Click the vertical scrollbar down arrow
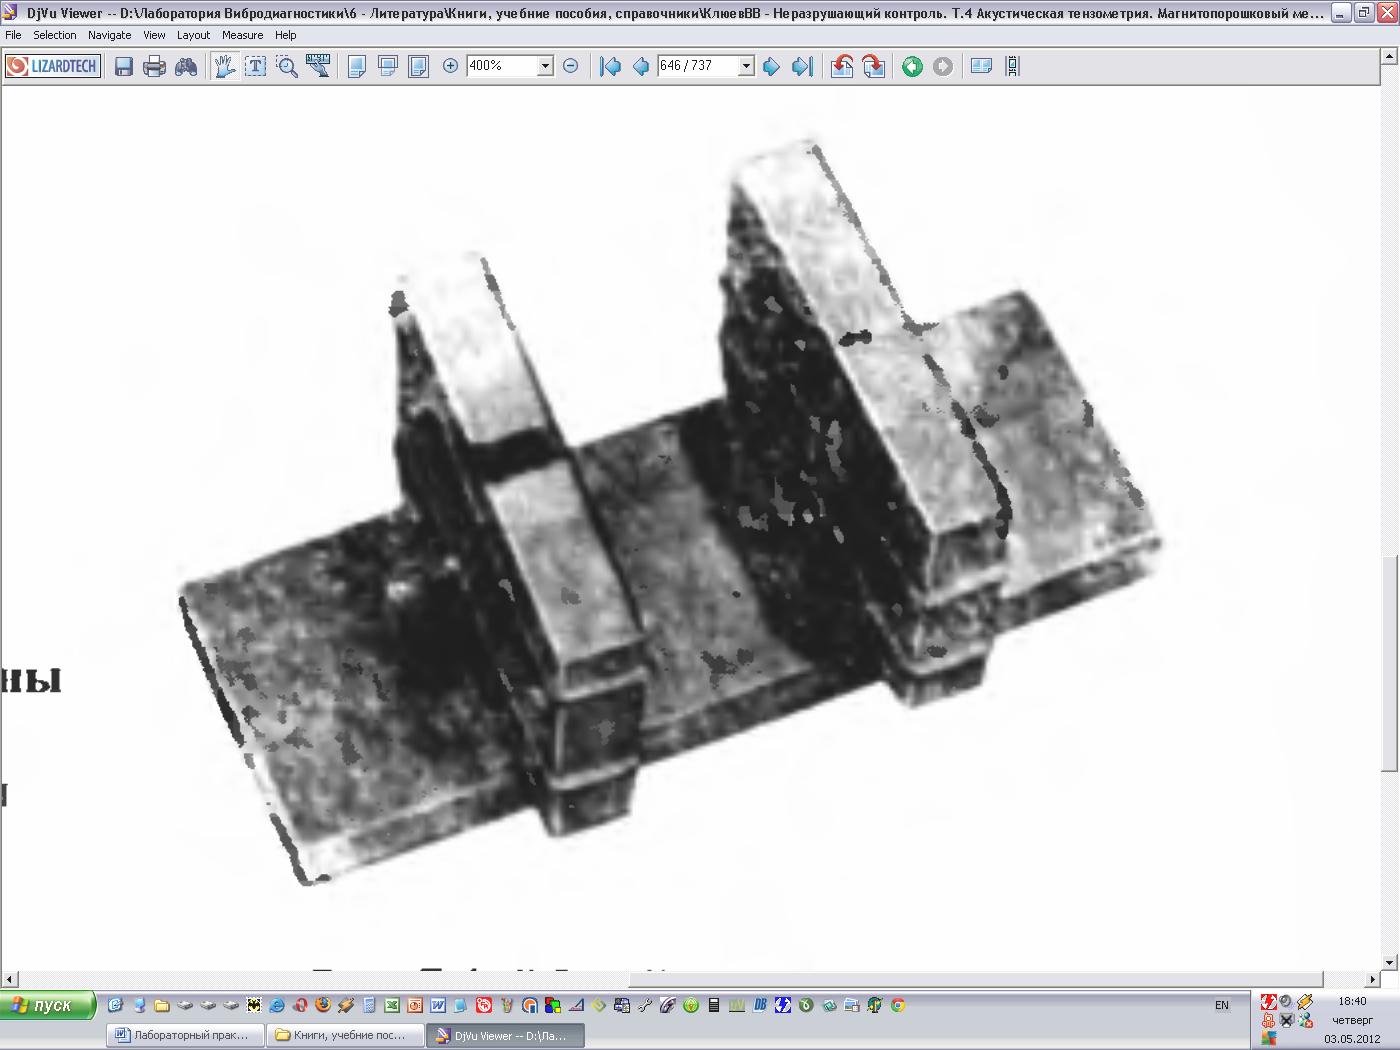Screen dimensions: 1400x1050 pyautogui.click(x=1390, y=962)
